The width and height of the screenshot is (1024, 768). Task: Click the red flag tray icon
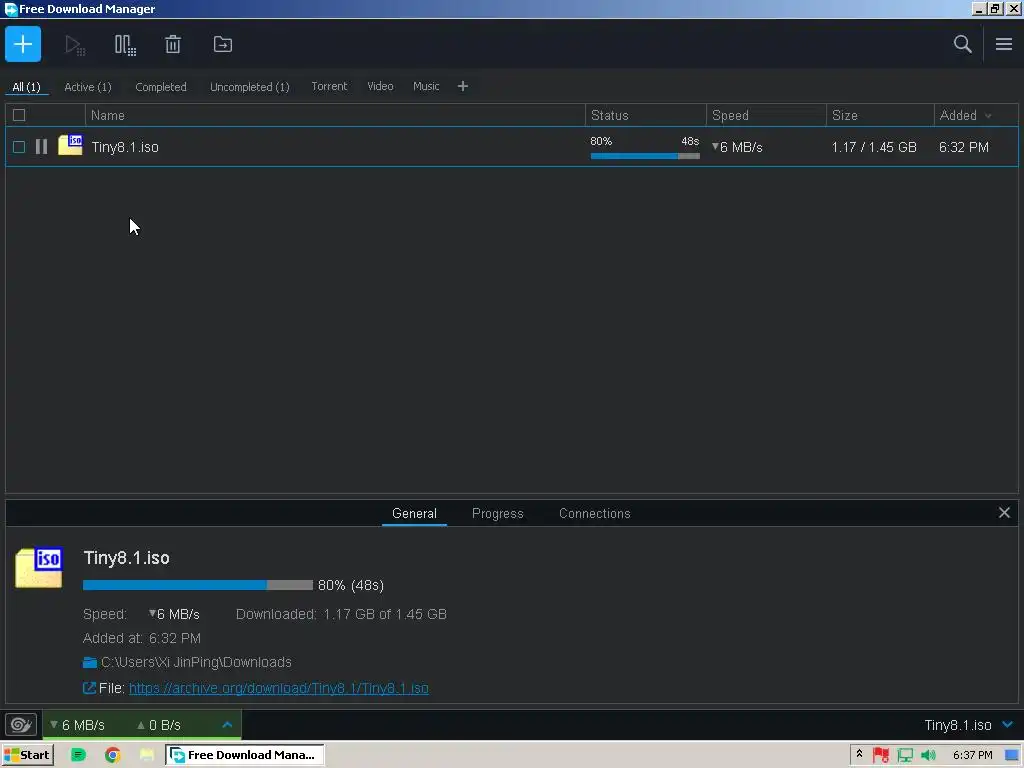881,755
